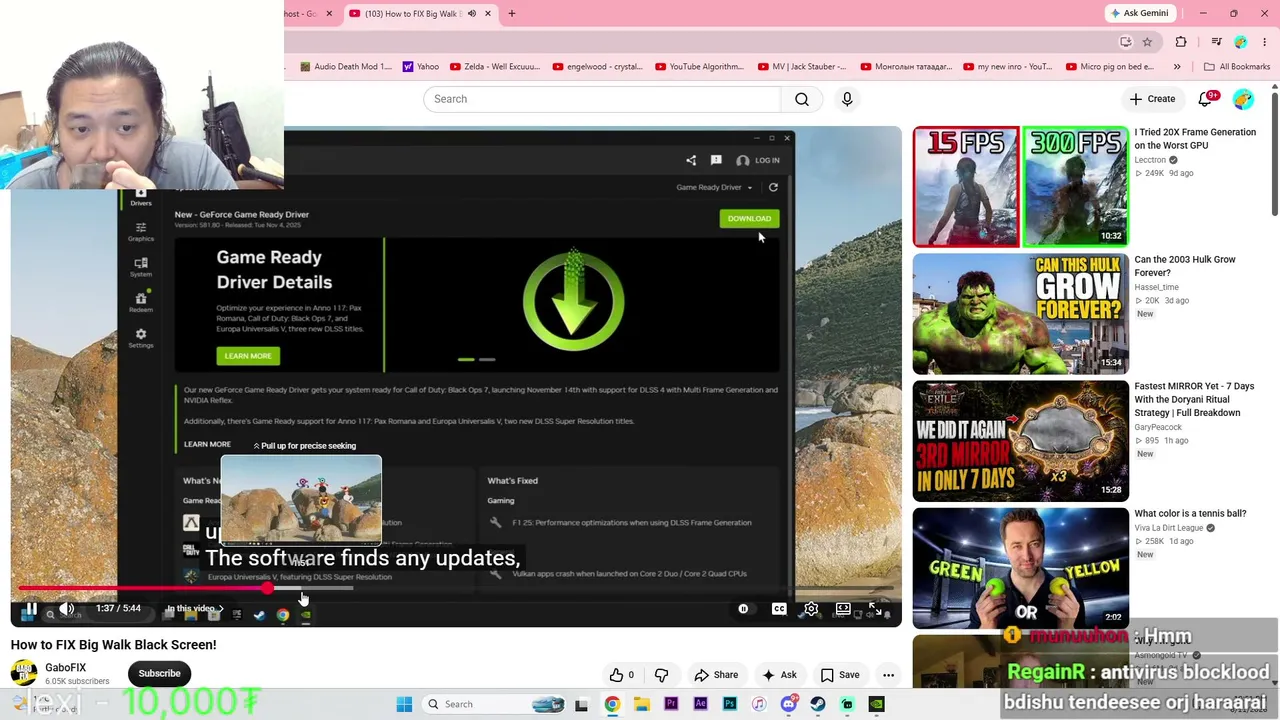Open Adobe Photoshop from taskbar
This screenshot has height=720, width=1280.
tap(730, 704)
